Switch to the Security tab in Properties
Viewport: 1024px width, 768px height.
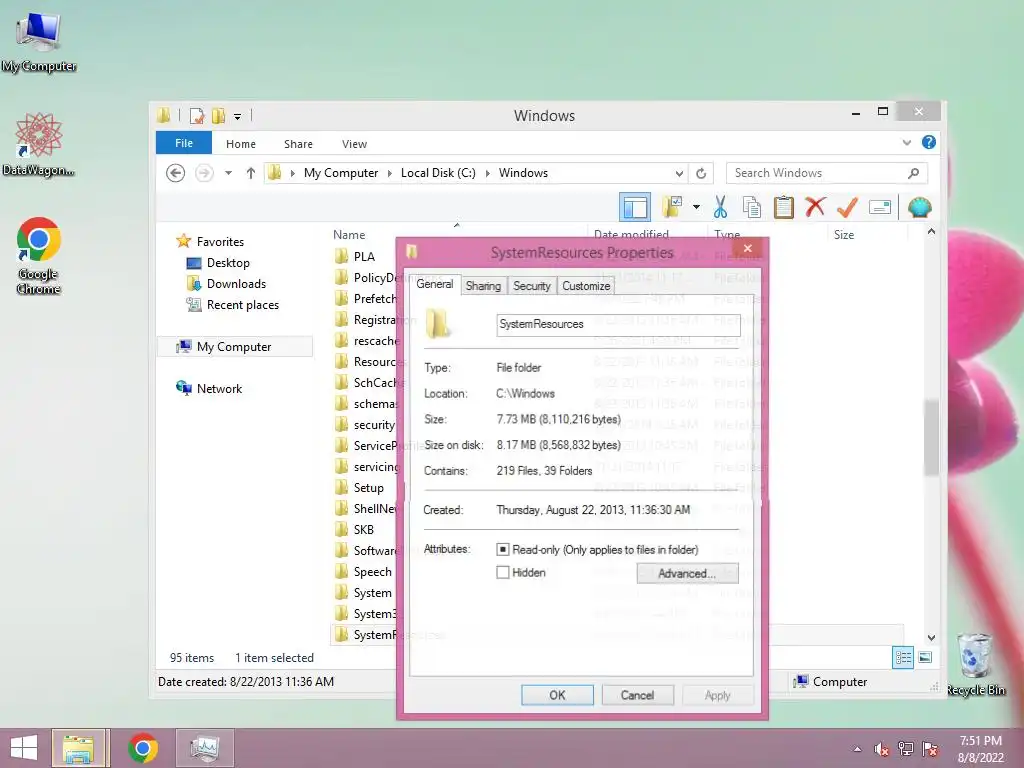tap(532, 286)
